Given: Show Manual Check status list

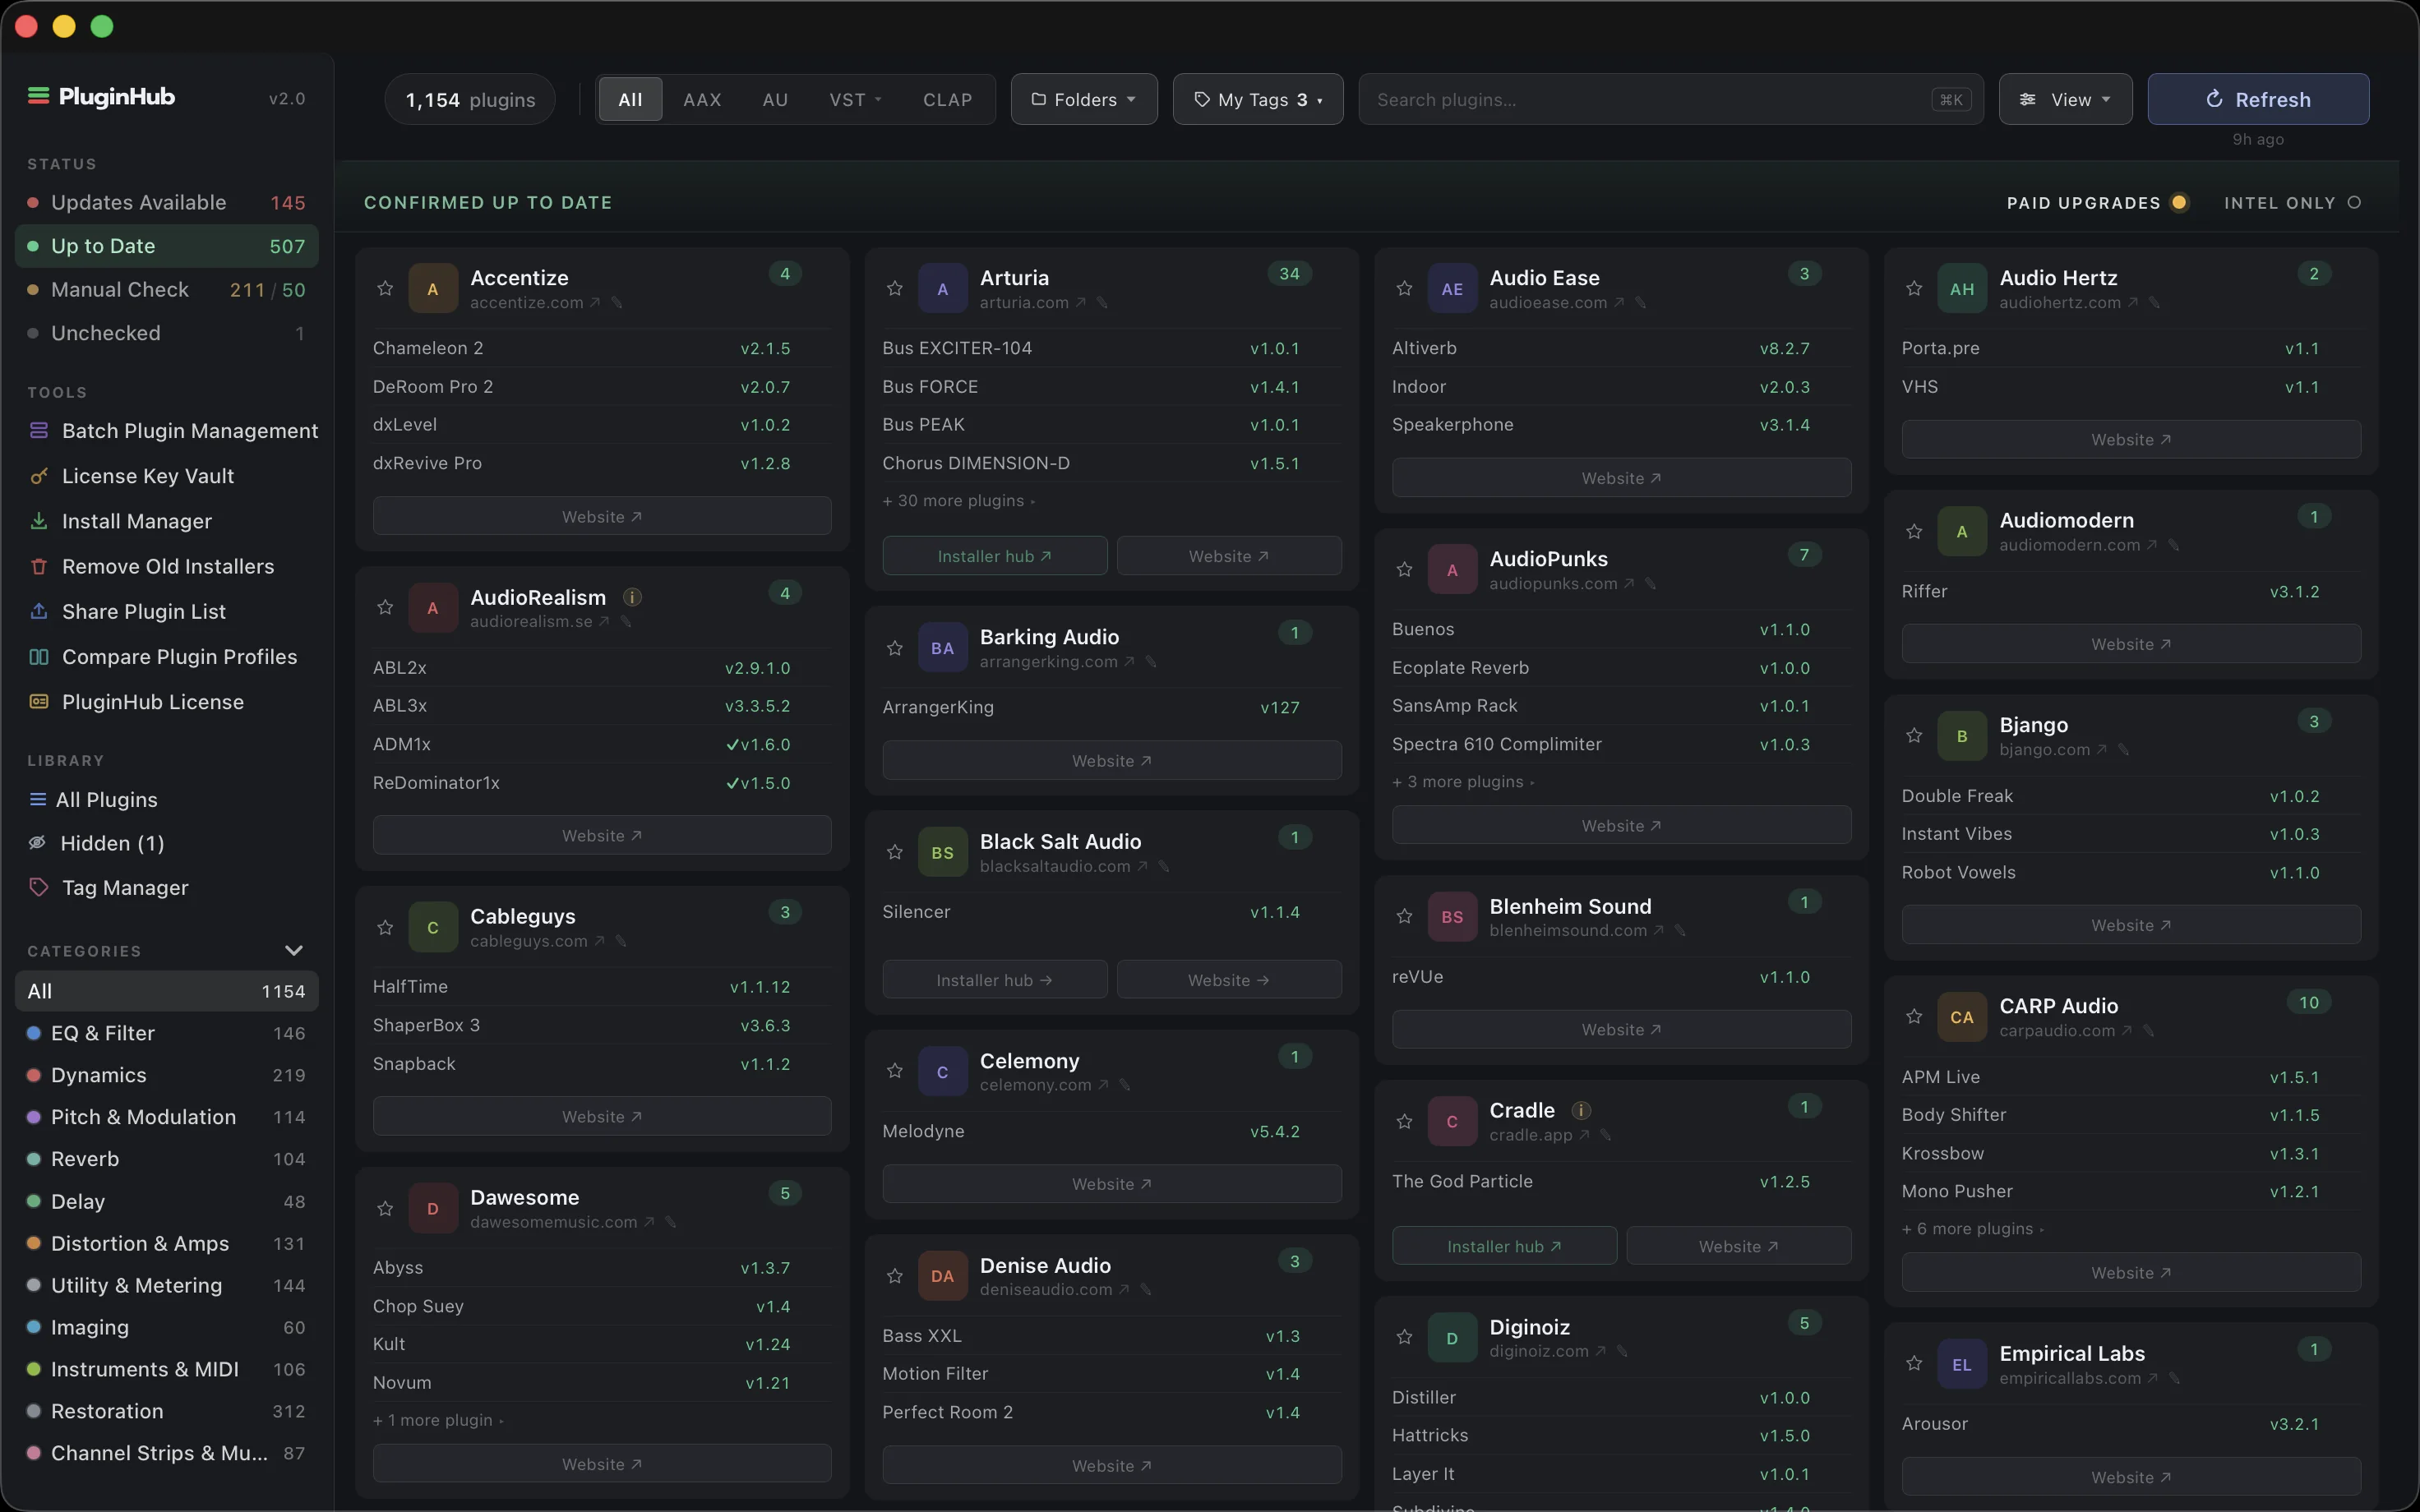Looking at the screenshot, I should pyautogui.click(x=166, y=290).
